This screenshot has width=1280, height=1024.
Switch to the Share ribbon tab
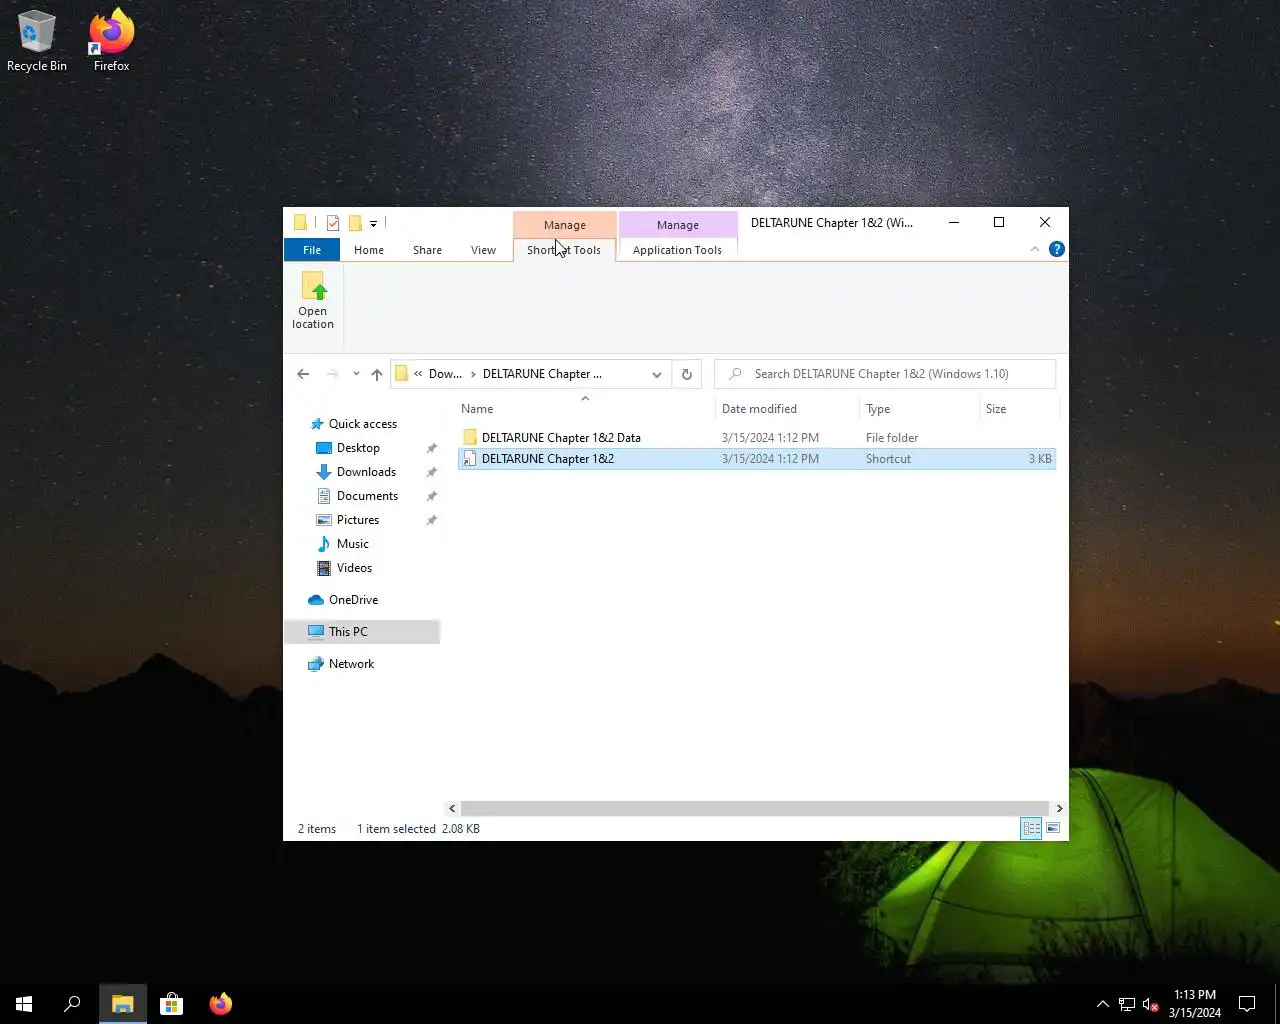(x=427, y=250)
